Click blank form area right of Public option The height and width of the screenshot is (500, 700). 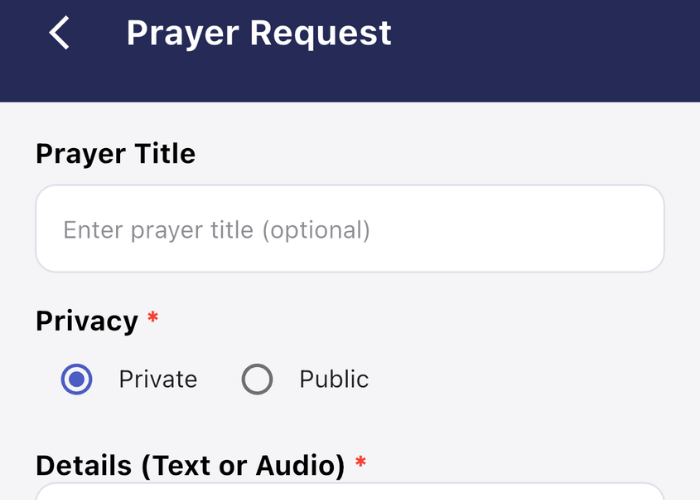point(530,380)
